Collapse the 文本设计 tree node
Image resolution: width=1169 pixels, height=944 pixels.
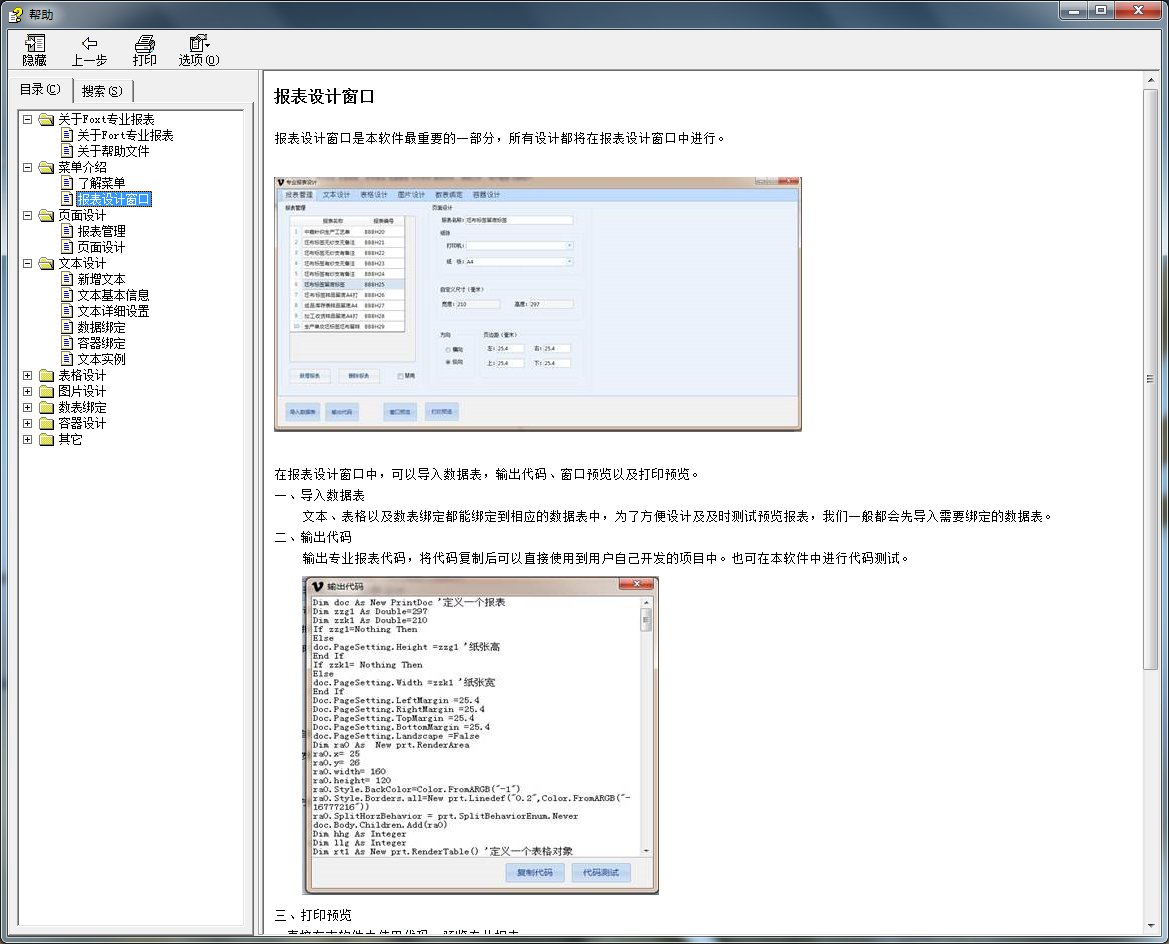tap(28, 264)
